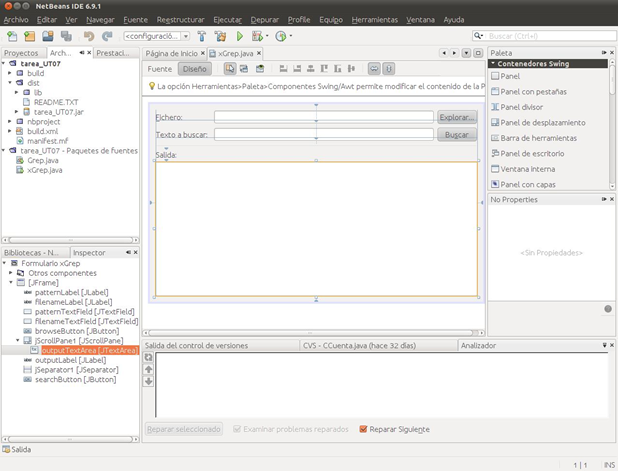Switch to the Página de Inicio tab
The height and width of the screenshot is (471, 618).
(x=172, y=53)
